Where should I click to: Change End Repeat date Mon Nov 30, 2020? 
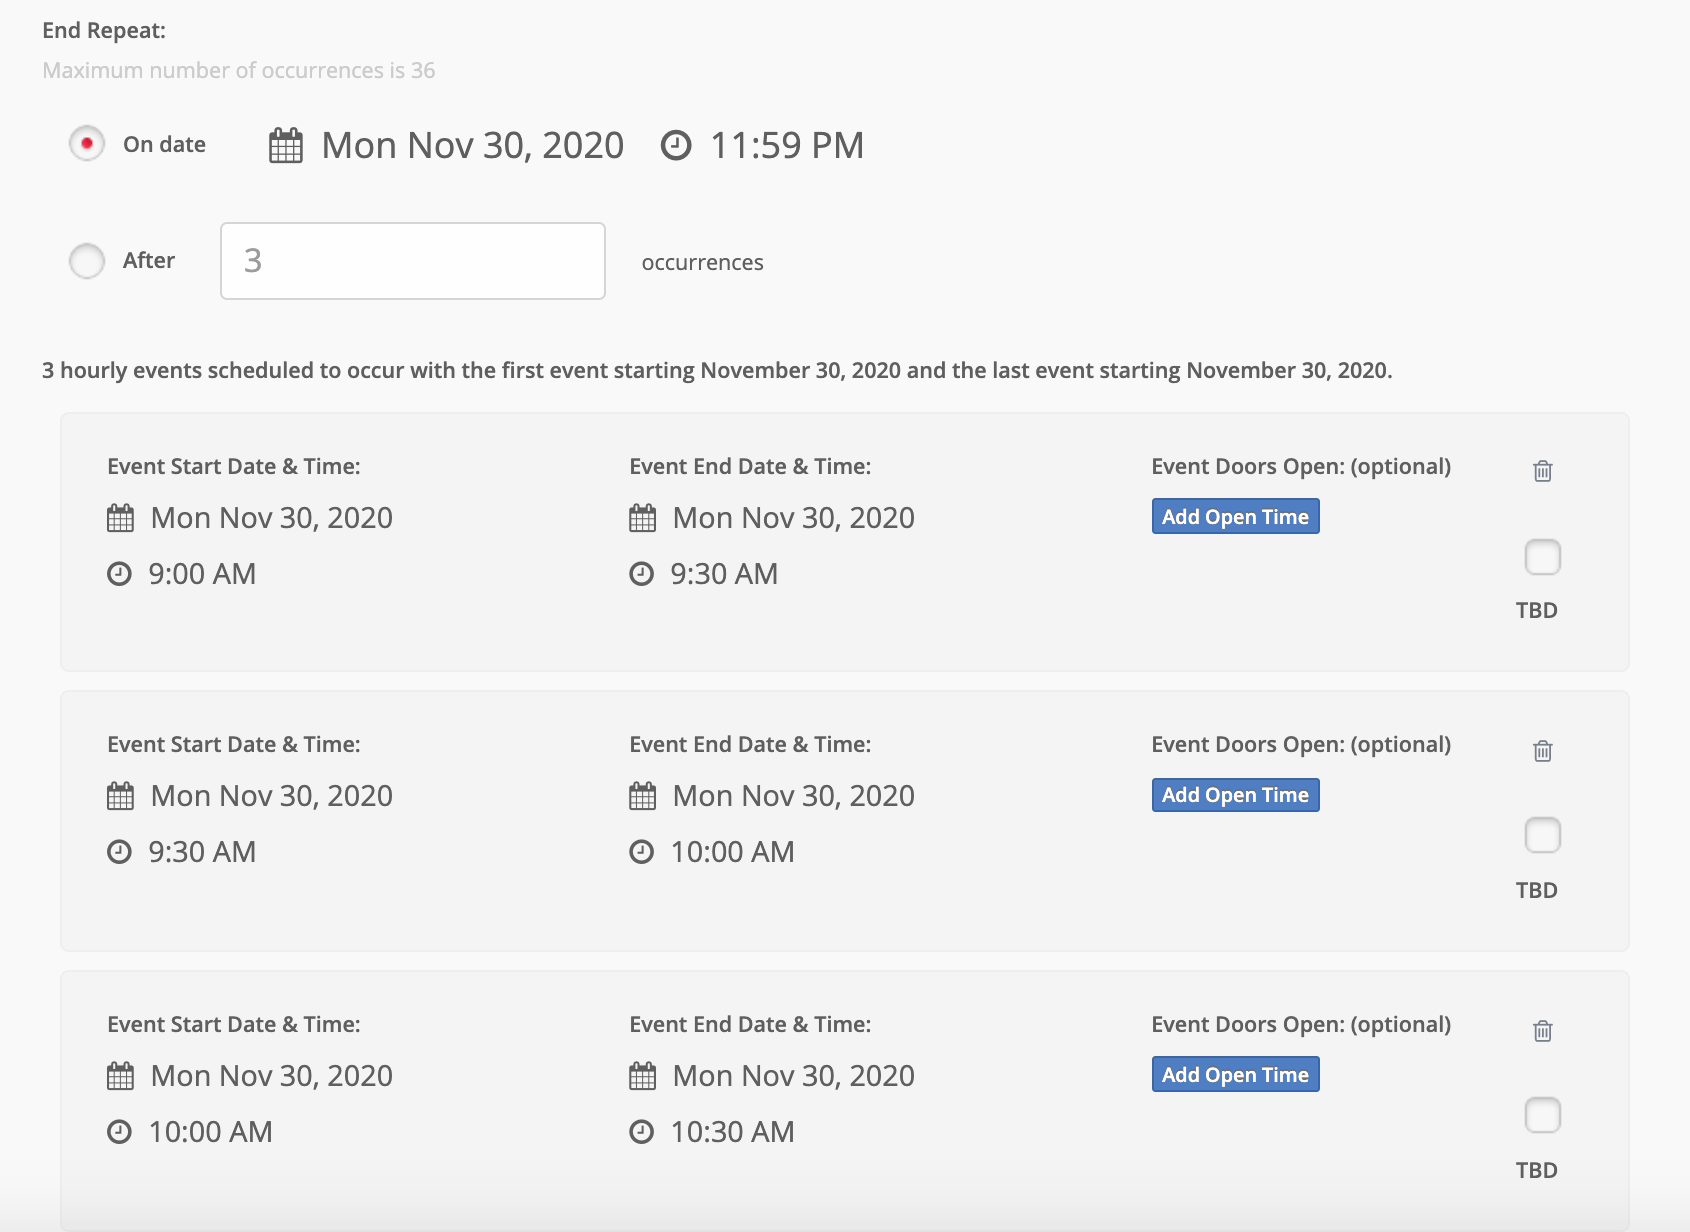pos(473,146)
